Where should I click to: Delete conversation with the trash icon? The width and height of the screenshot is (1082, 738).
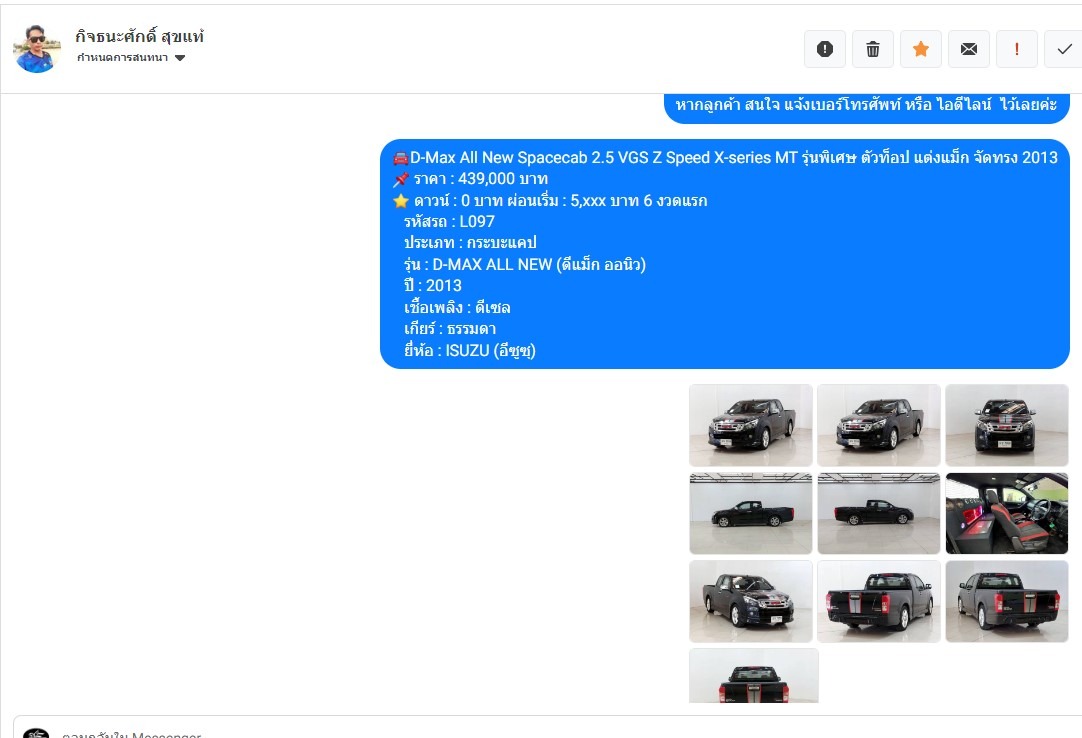point(873,49)
